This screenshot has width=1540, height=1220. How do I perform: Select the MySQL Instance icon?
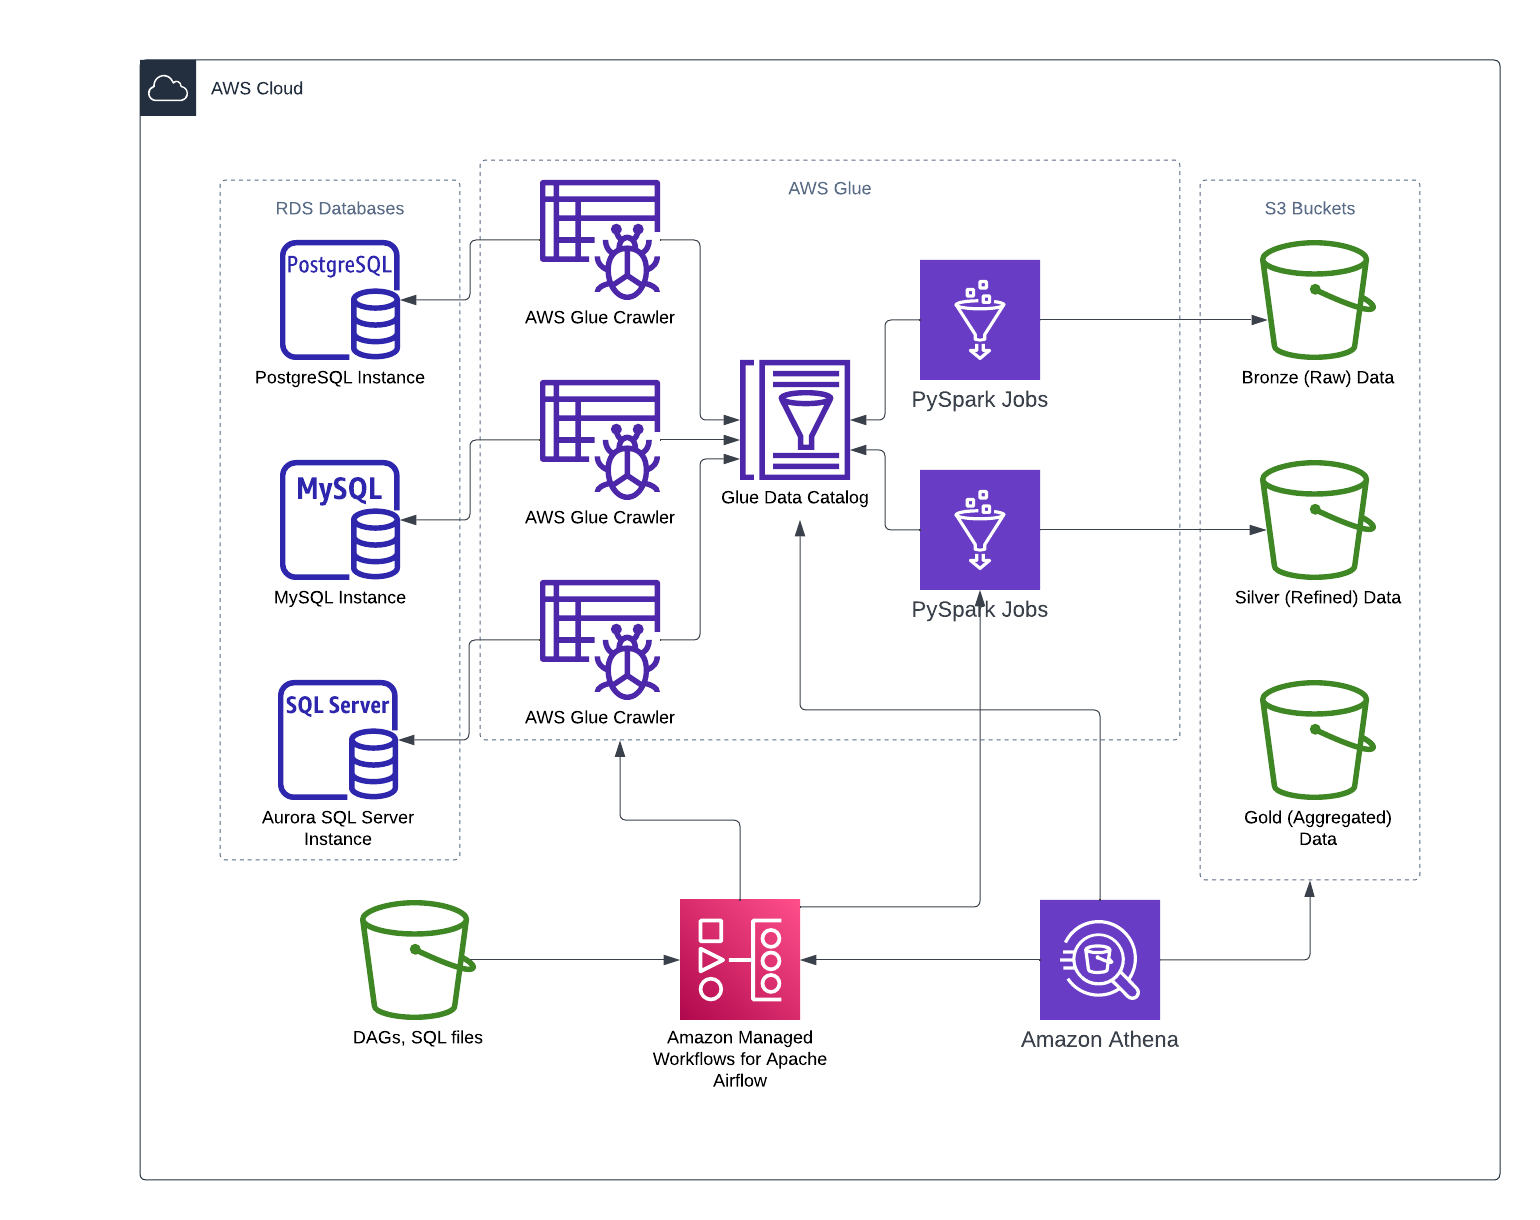(340, 520)
